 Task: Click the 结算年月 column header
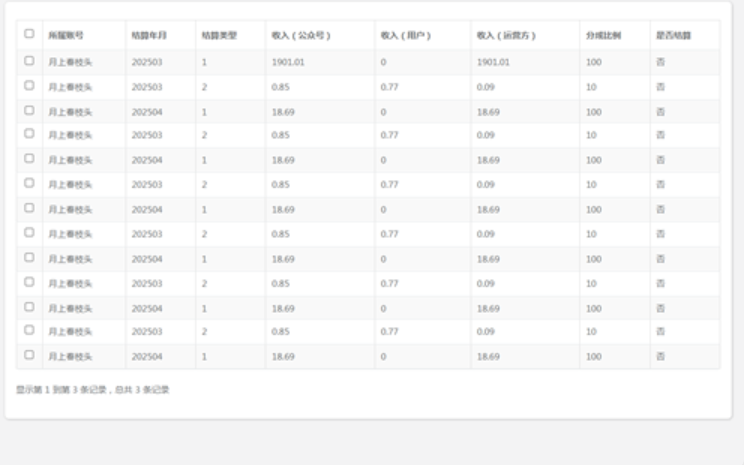(x=149, y=35)
